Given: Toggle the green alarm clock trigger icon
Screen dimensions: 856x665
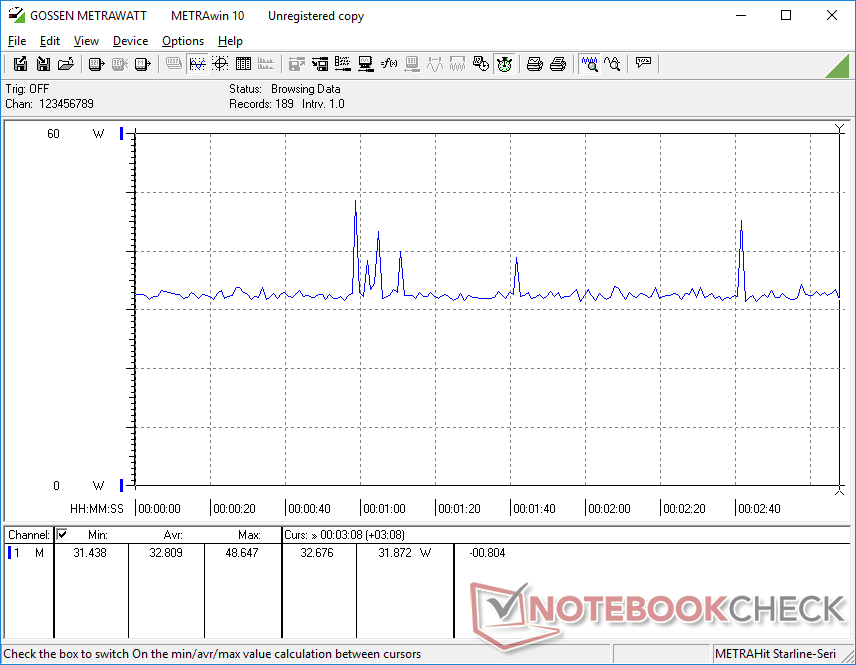Looking at the screenshot, I should pyautogui.click(x=504, y=64).
